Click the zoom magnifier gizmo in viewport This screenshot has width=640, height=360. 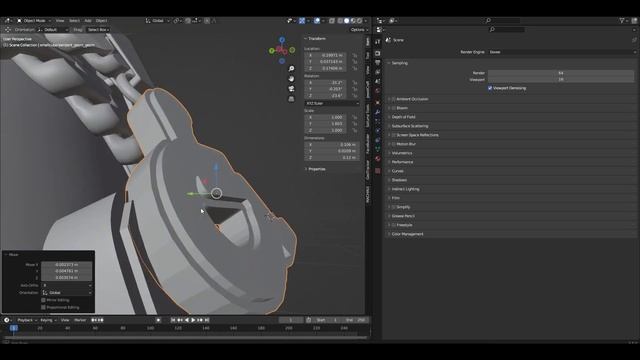pyautogui.click(x=291, y=69)
